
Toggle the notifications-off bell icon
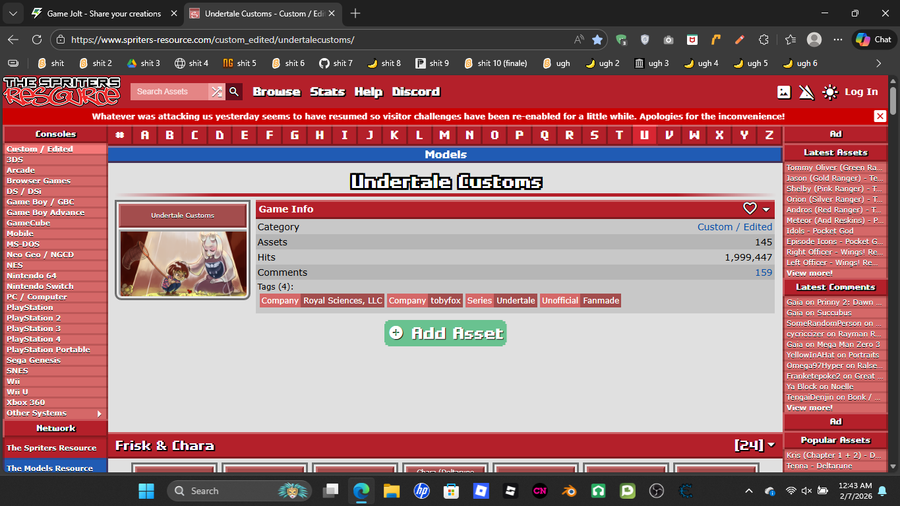coord(806,92)
